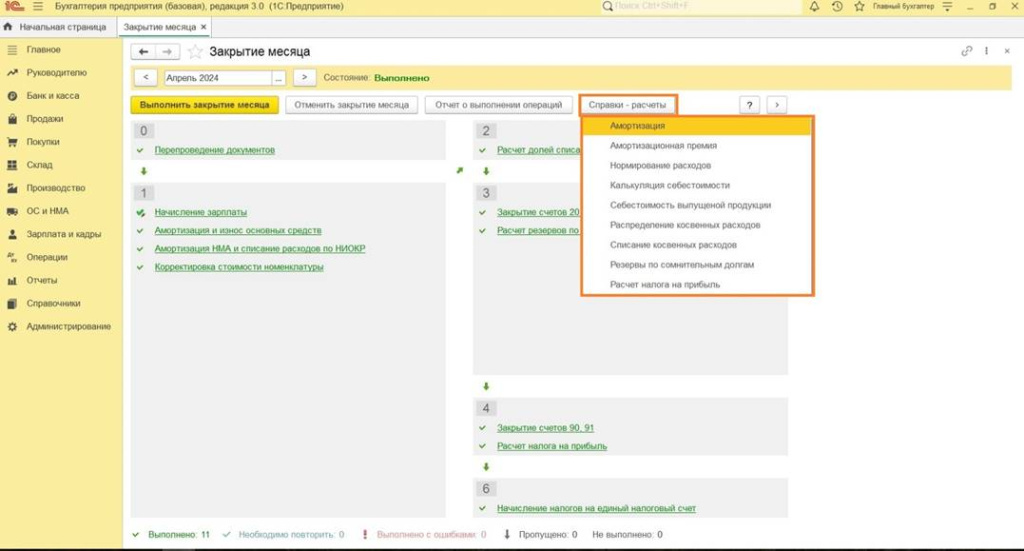The image size is (1024, 551).
Task: Open the question mark help button
Action: click(x=749, y=104)
